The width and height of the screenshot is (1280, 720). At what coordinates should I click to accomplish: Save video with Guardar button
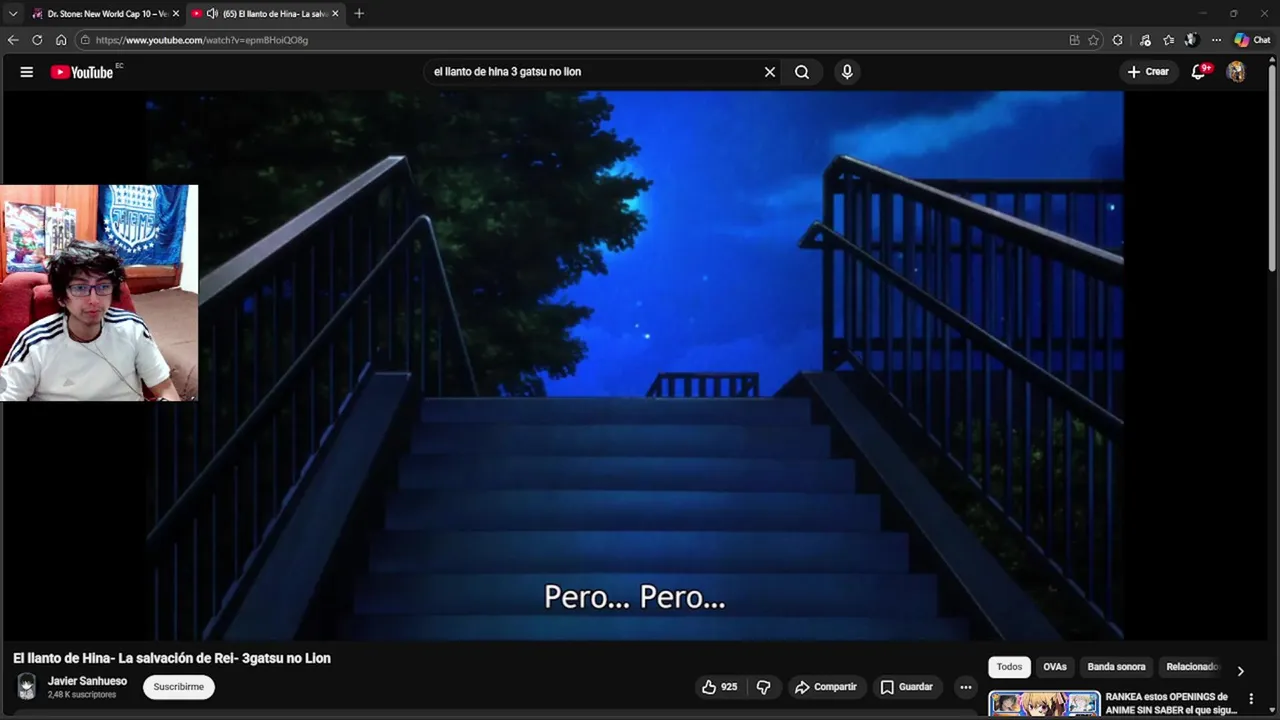[907, 687]
